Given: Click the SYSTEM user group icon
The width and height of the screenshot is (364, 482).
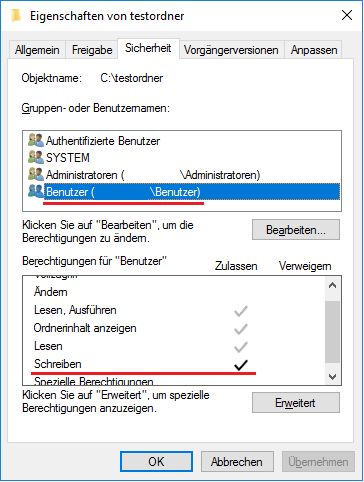Looking at the screenshot, I should [x=36, y=157].
